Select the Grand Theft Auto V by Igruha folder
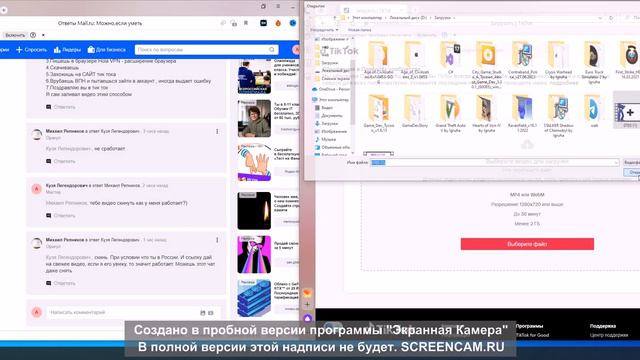Viewport: 640px width, 360px height. click(450, 113)
